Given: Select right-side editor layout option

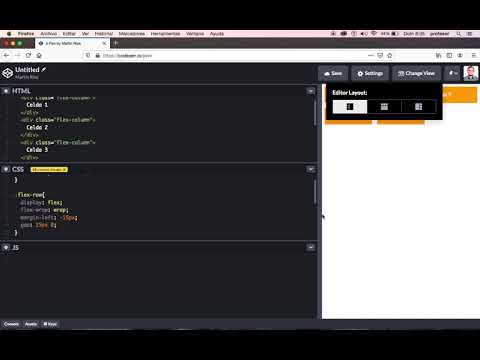Looking at the screenshot, I should pyautogui.click(x=419, y=107).
